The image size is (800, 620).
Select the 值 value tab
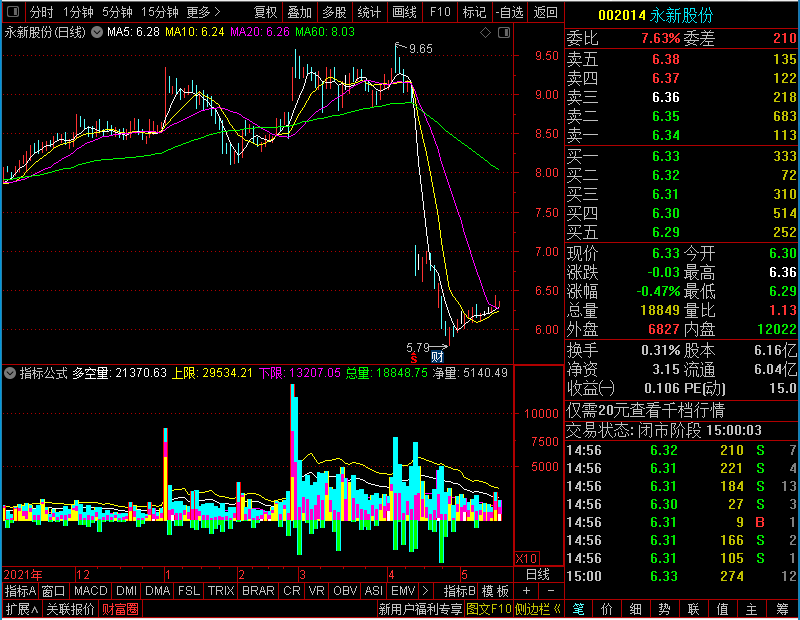click(722, 609)
